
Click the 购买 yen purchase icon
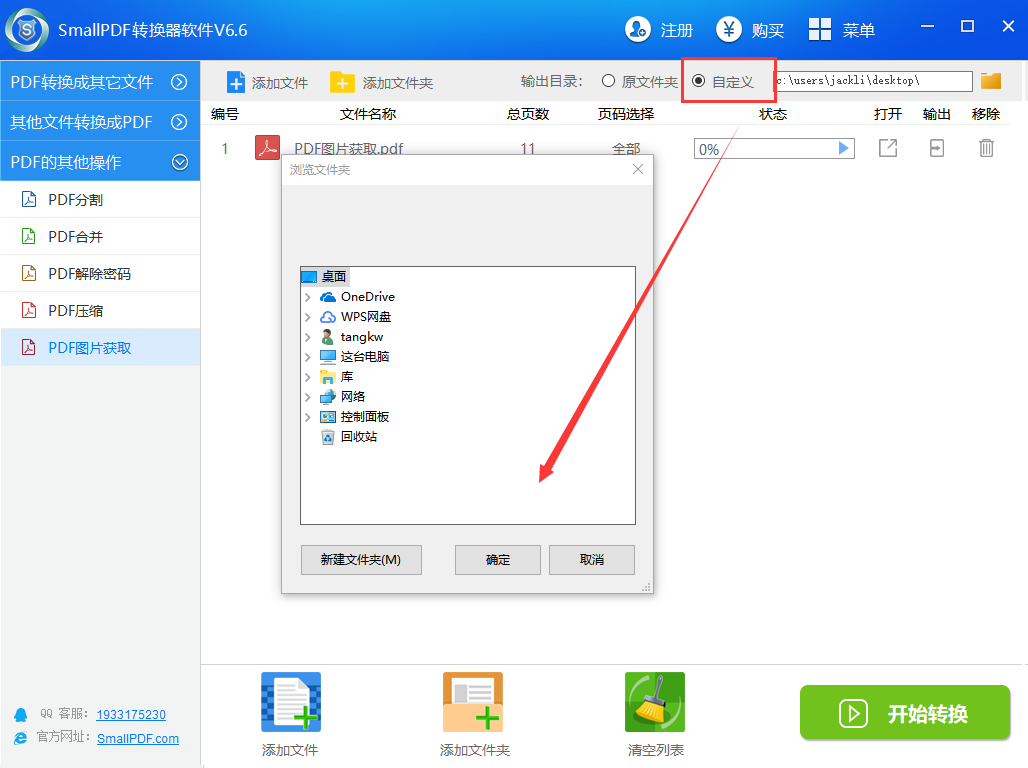pyautogui.click(x=728, y=30)
